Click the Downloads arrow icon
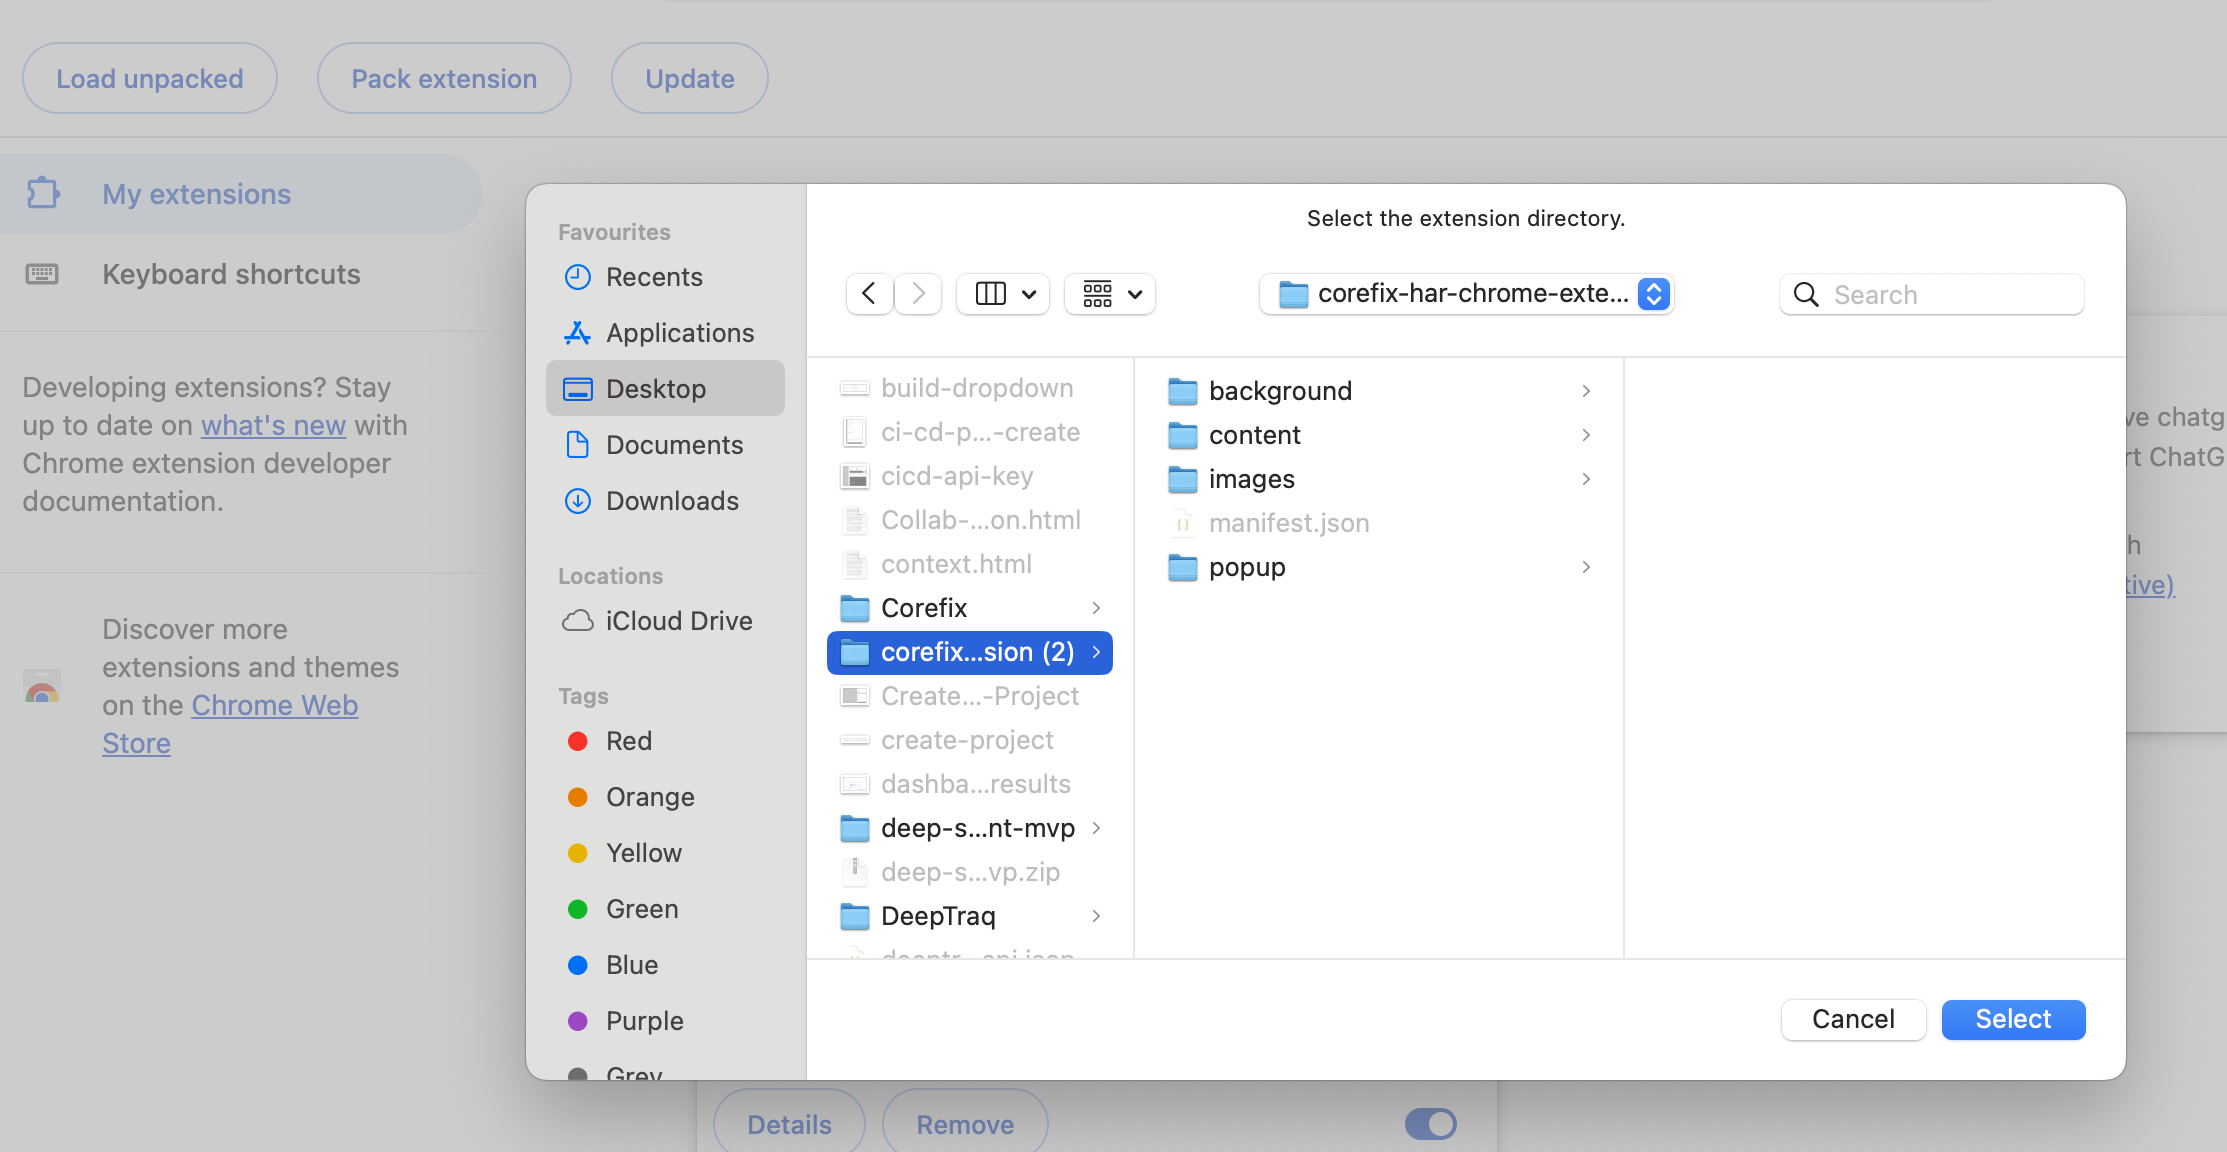 coord(578,501)
